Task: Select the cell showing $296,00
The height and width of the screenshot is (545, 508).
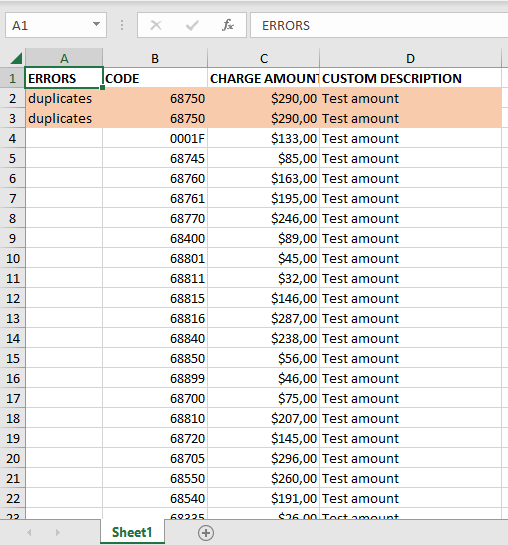Action: click(263, 458)
